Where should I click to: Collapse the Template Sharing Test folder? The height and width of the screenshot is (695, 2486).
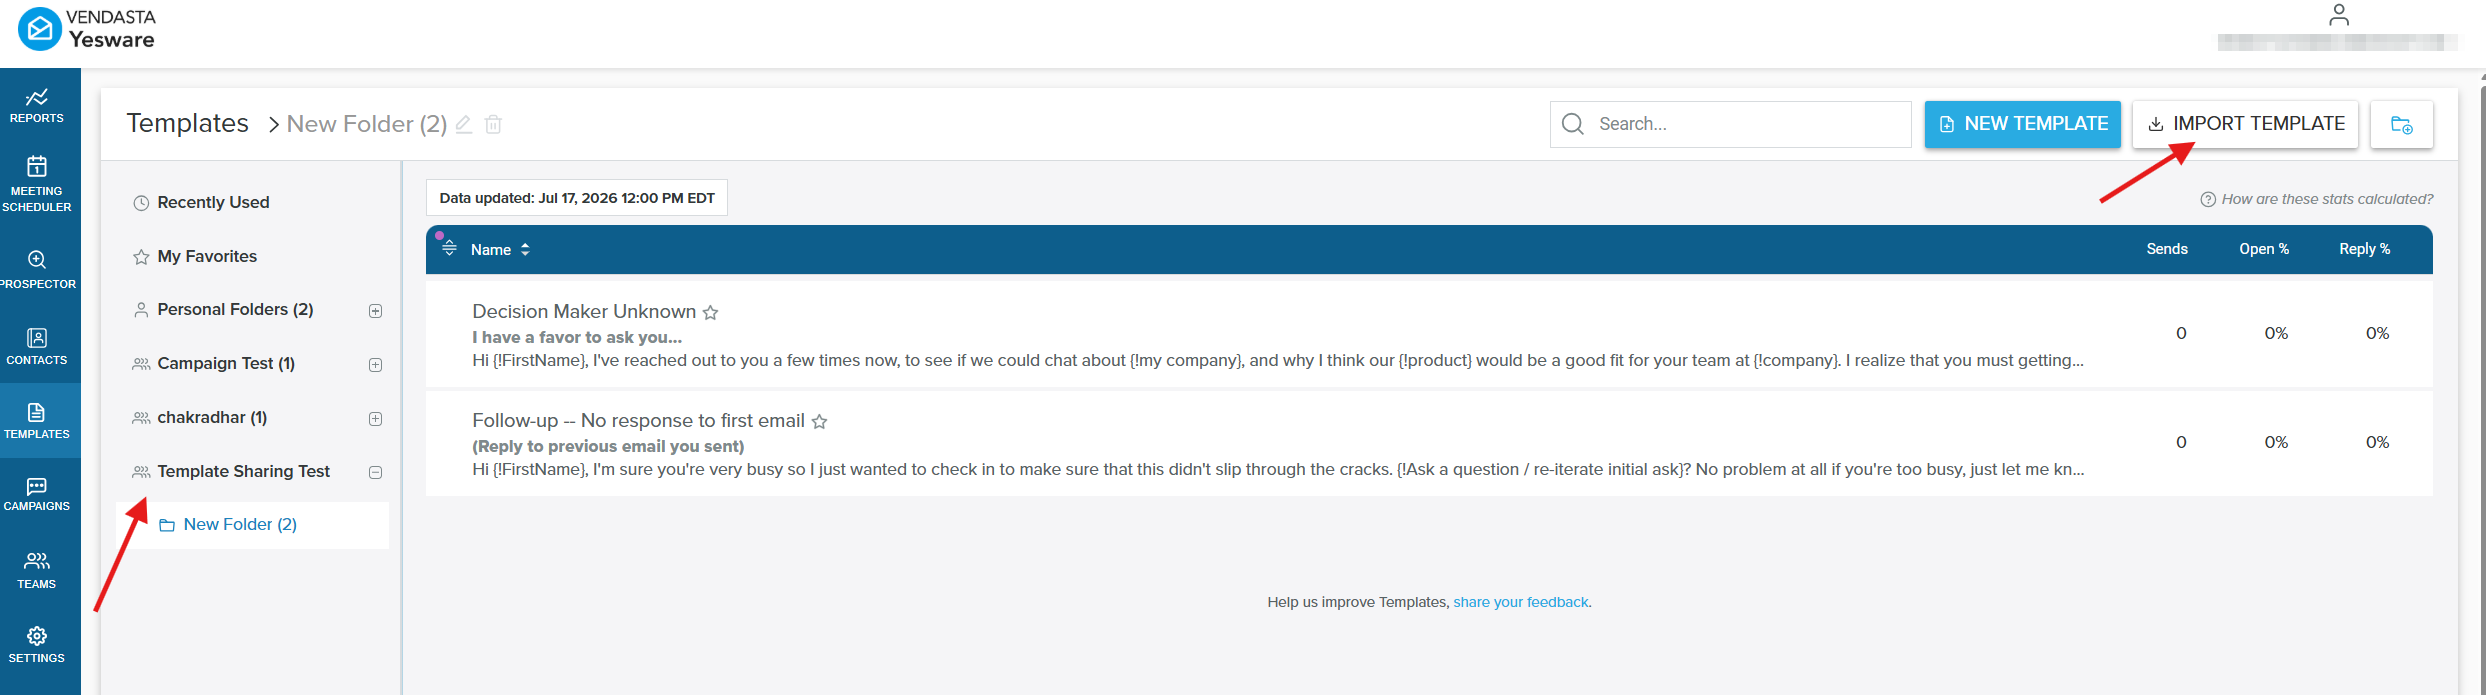376,473
